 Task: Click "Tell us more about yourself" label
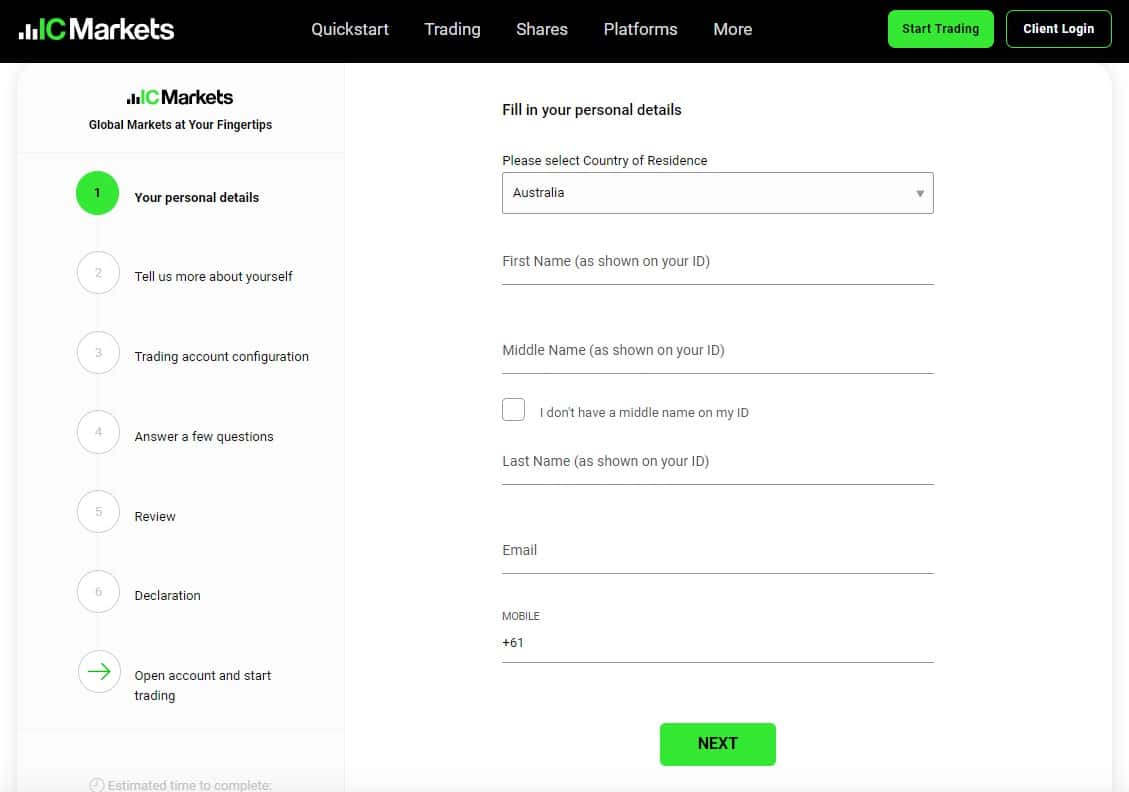pyautogui.click(x=213, y=276)
